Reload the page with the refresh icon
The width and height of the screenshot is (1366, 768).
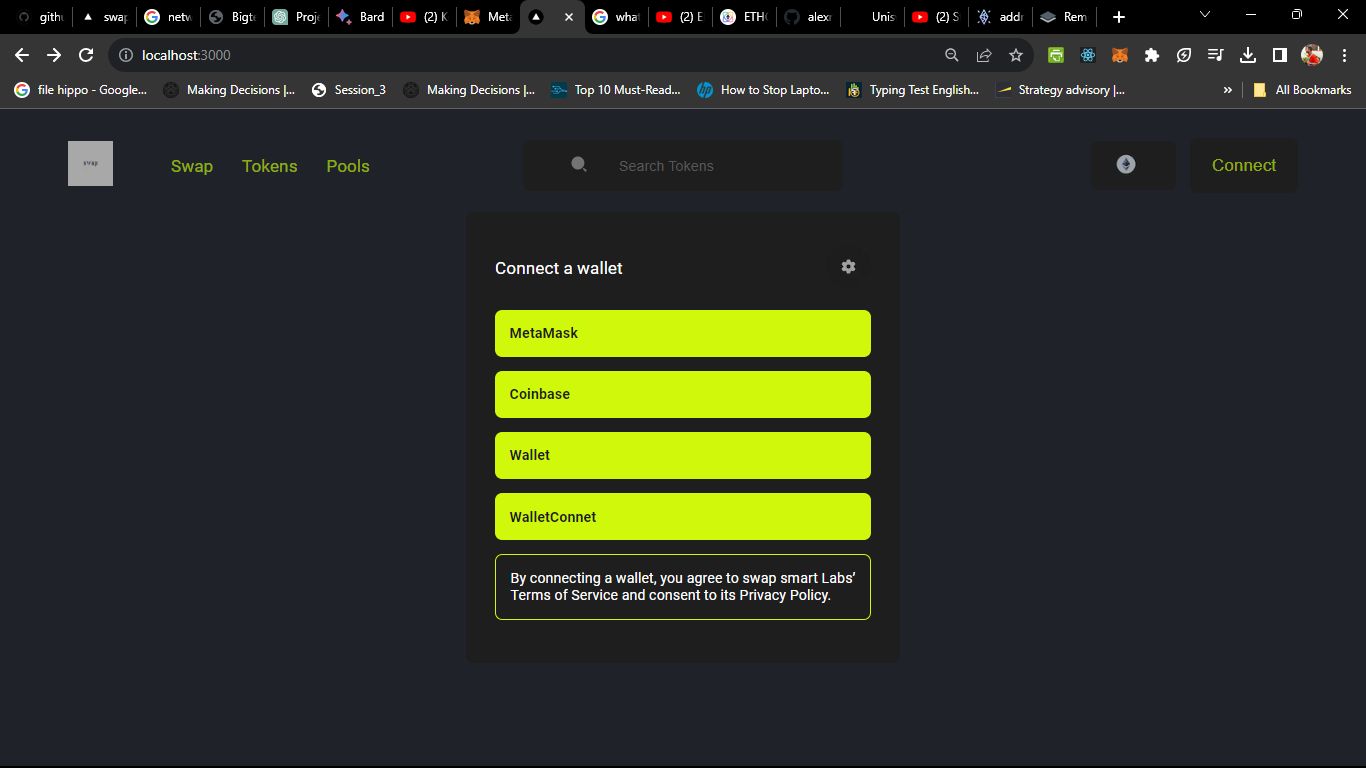click(x=86, y=55)
